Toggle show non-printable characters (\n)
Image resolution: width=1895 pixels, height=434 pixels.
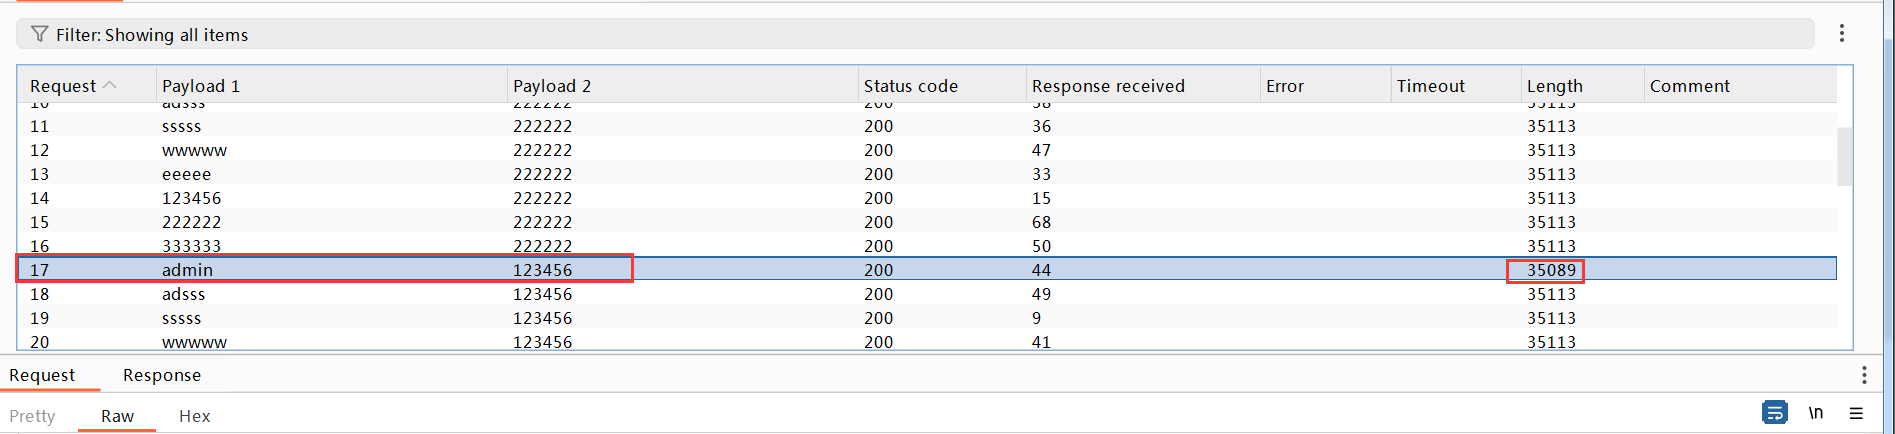point(1815,413)
